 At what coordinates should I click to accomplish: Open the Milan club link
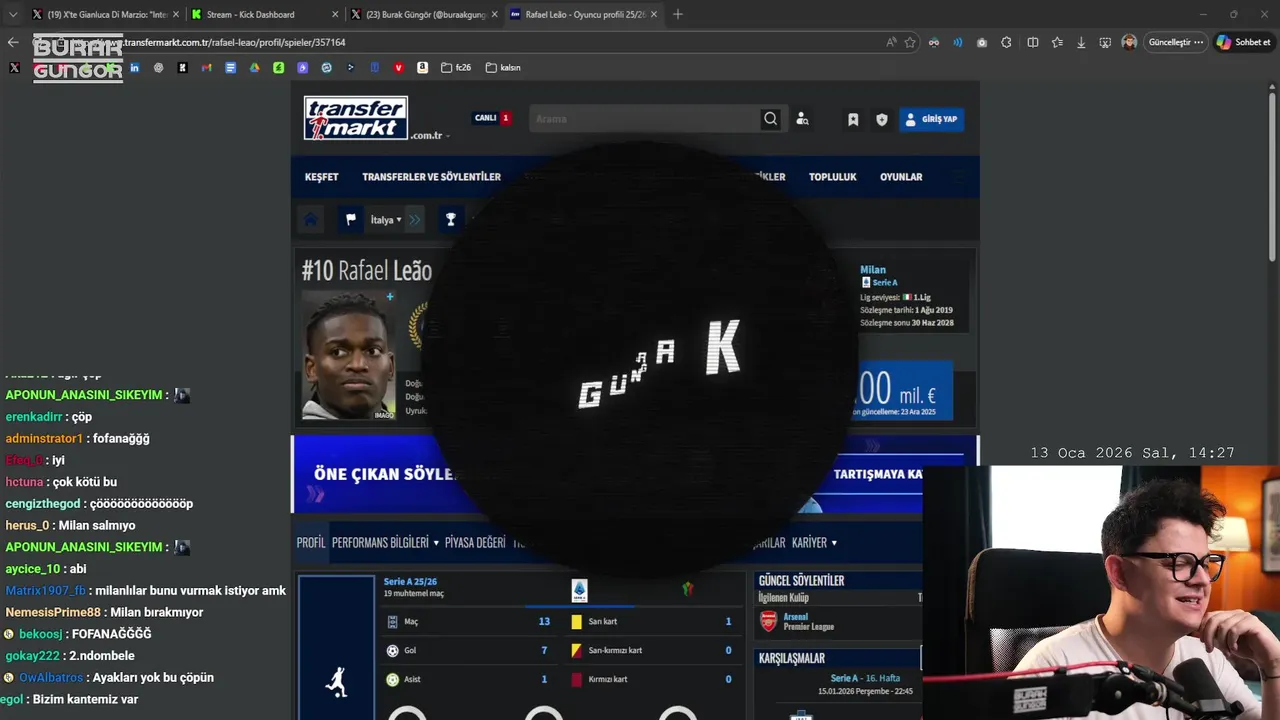point(873,270)
